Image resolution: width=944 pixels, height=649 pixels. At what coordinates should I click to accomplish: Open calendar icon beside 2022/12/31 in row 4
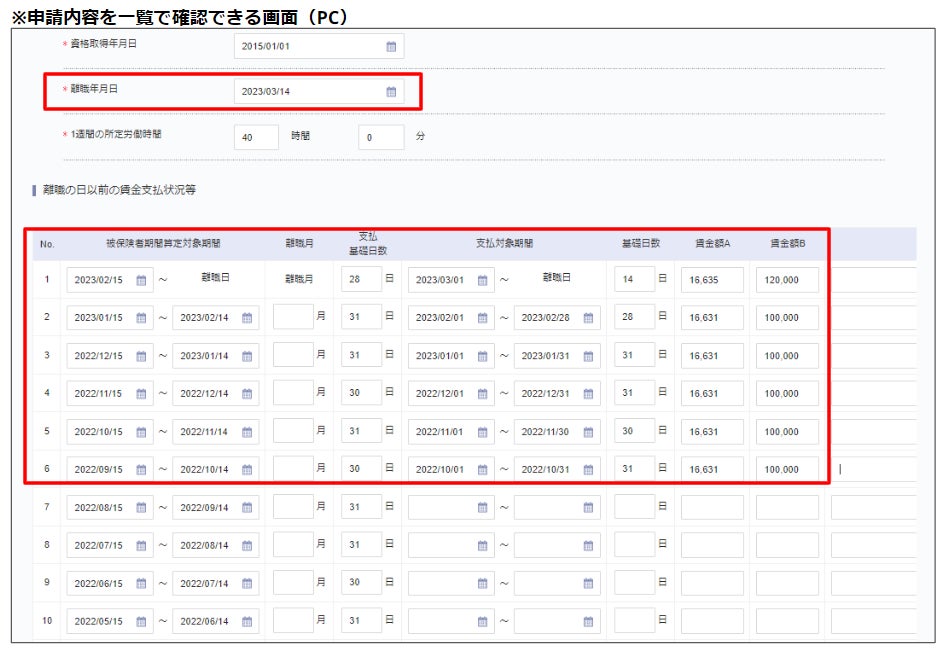pyautogui.click(x=589, y=394)
